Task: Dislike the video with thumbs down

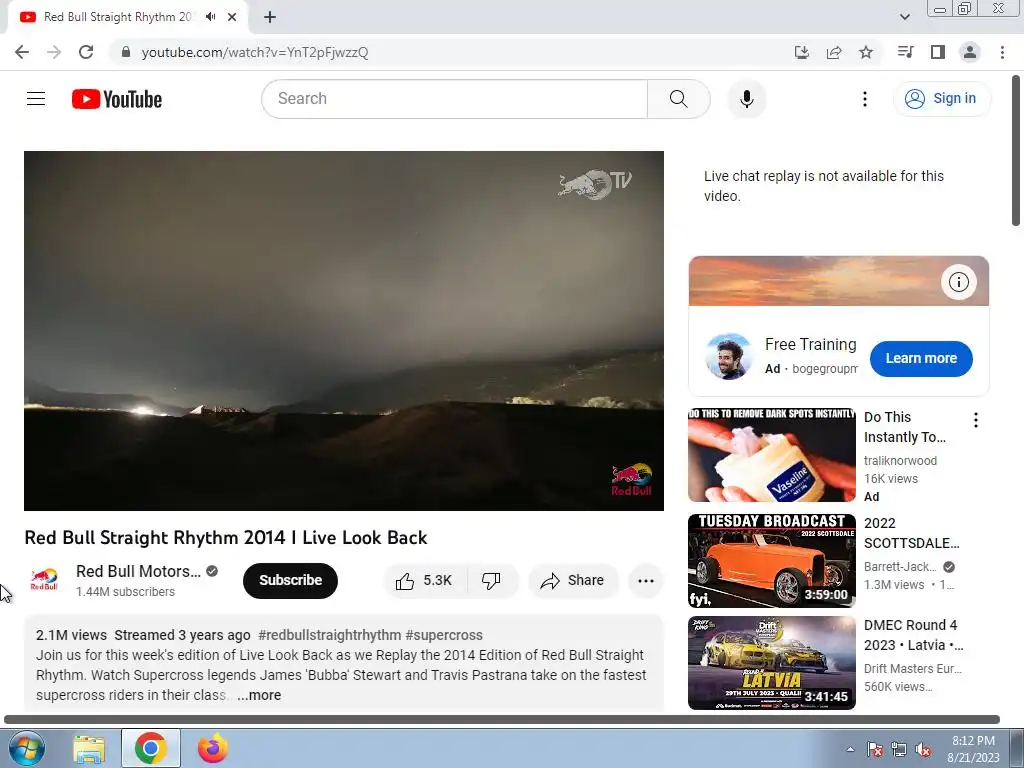Action: [x=491, y=581]
